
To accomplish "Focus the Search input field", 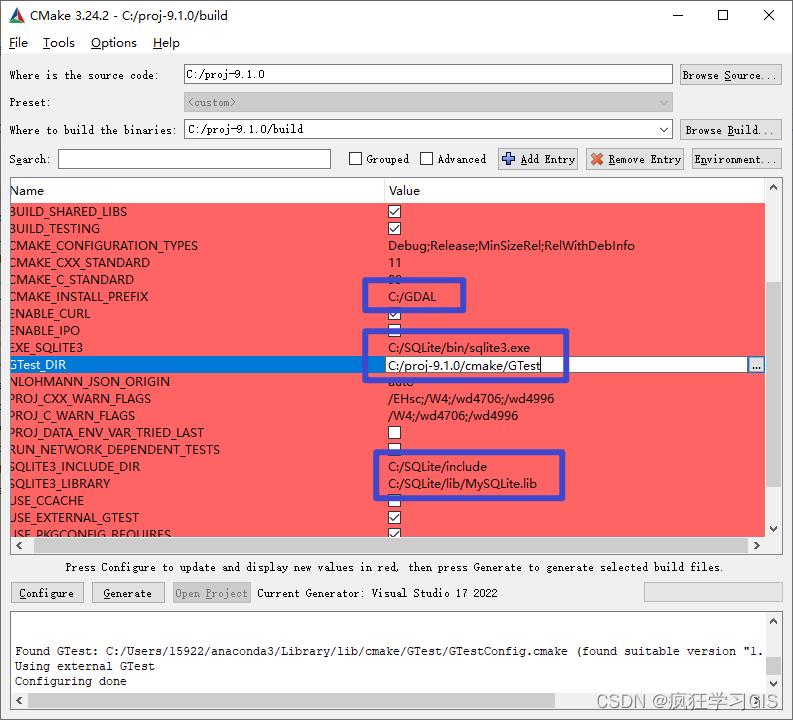I will click(x=194, y=159).
